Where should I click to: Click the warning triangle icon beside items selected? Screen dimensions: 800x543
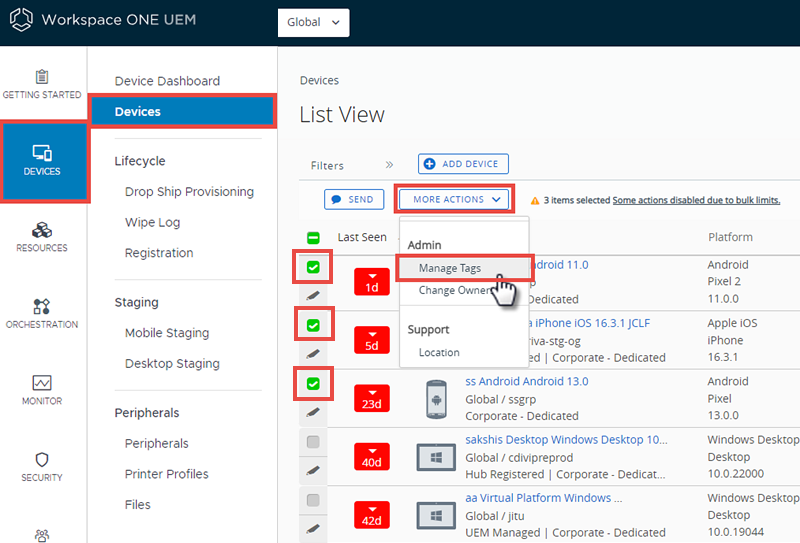tap(535, 201)
